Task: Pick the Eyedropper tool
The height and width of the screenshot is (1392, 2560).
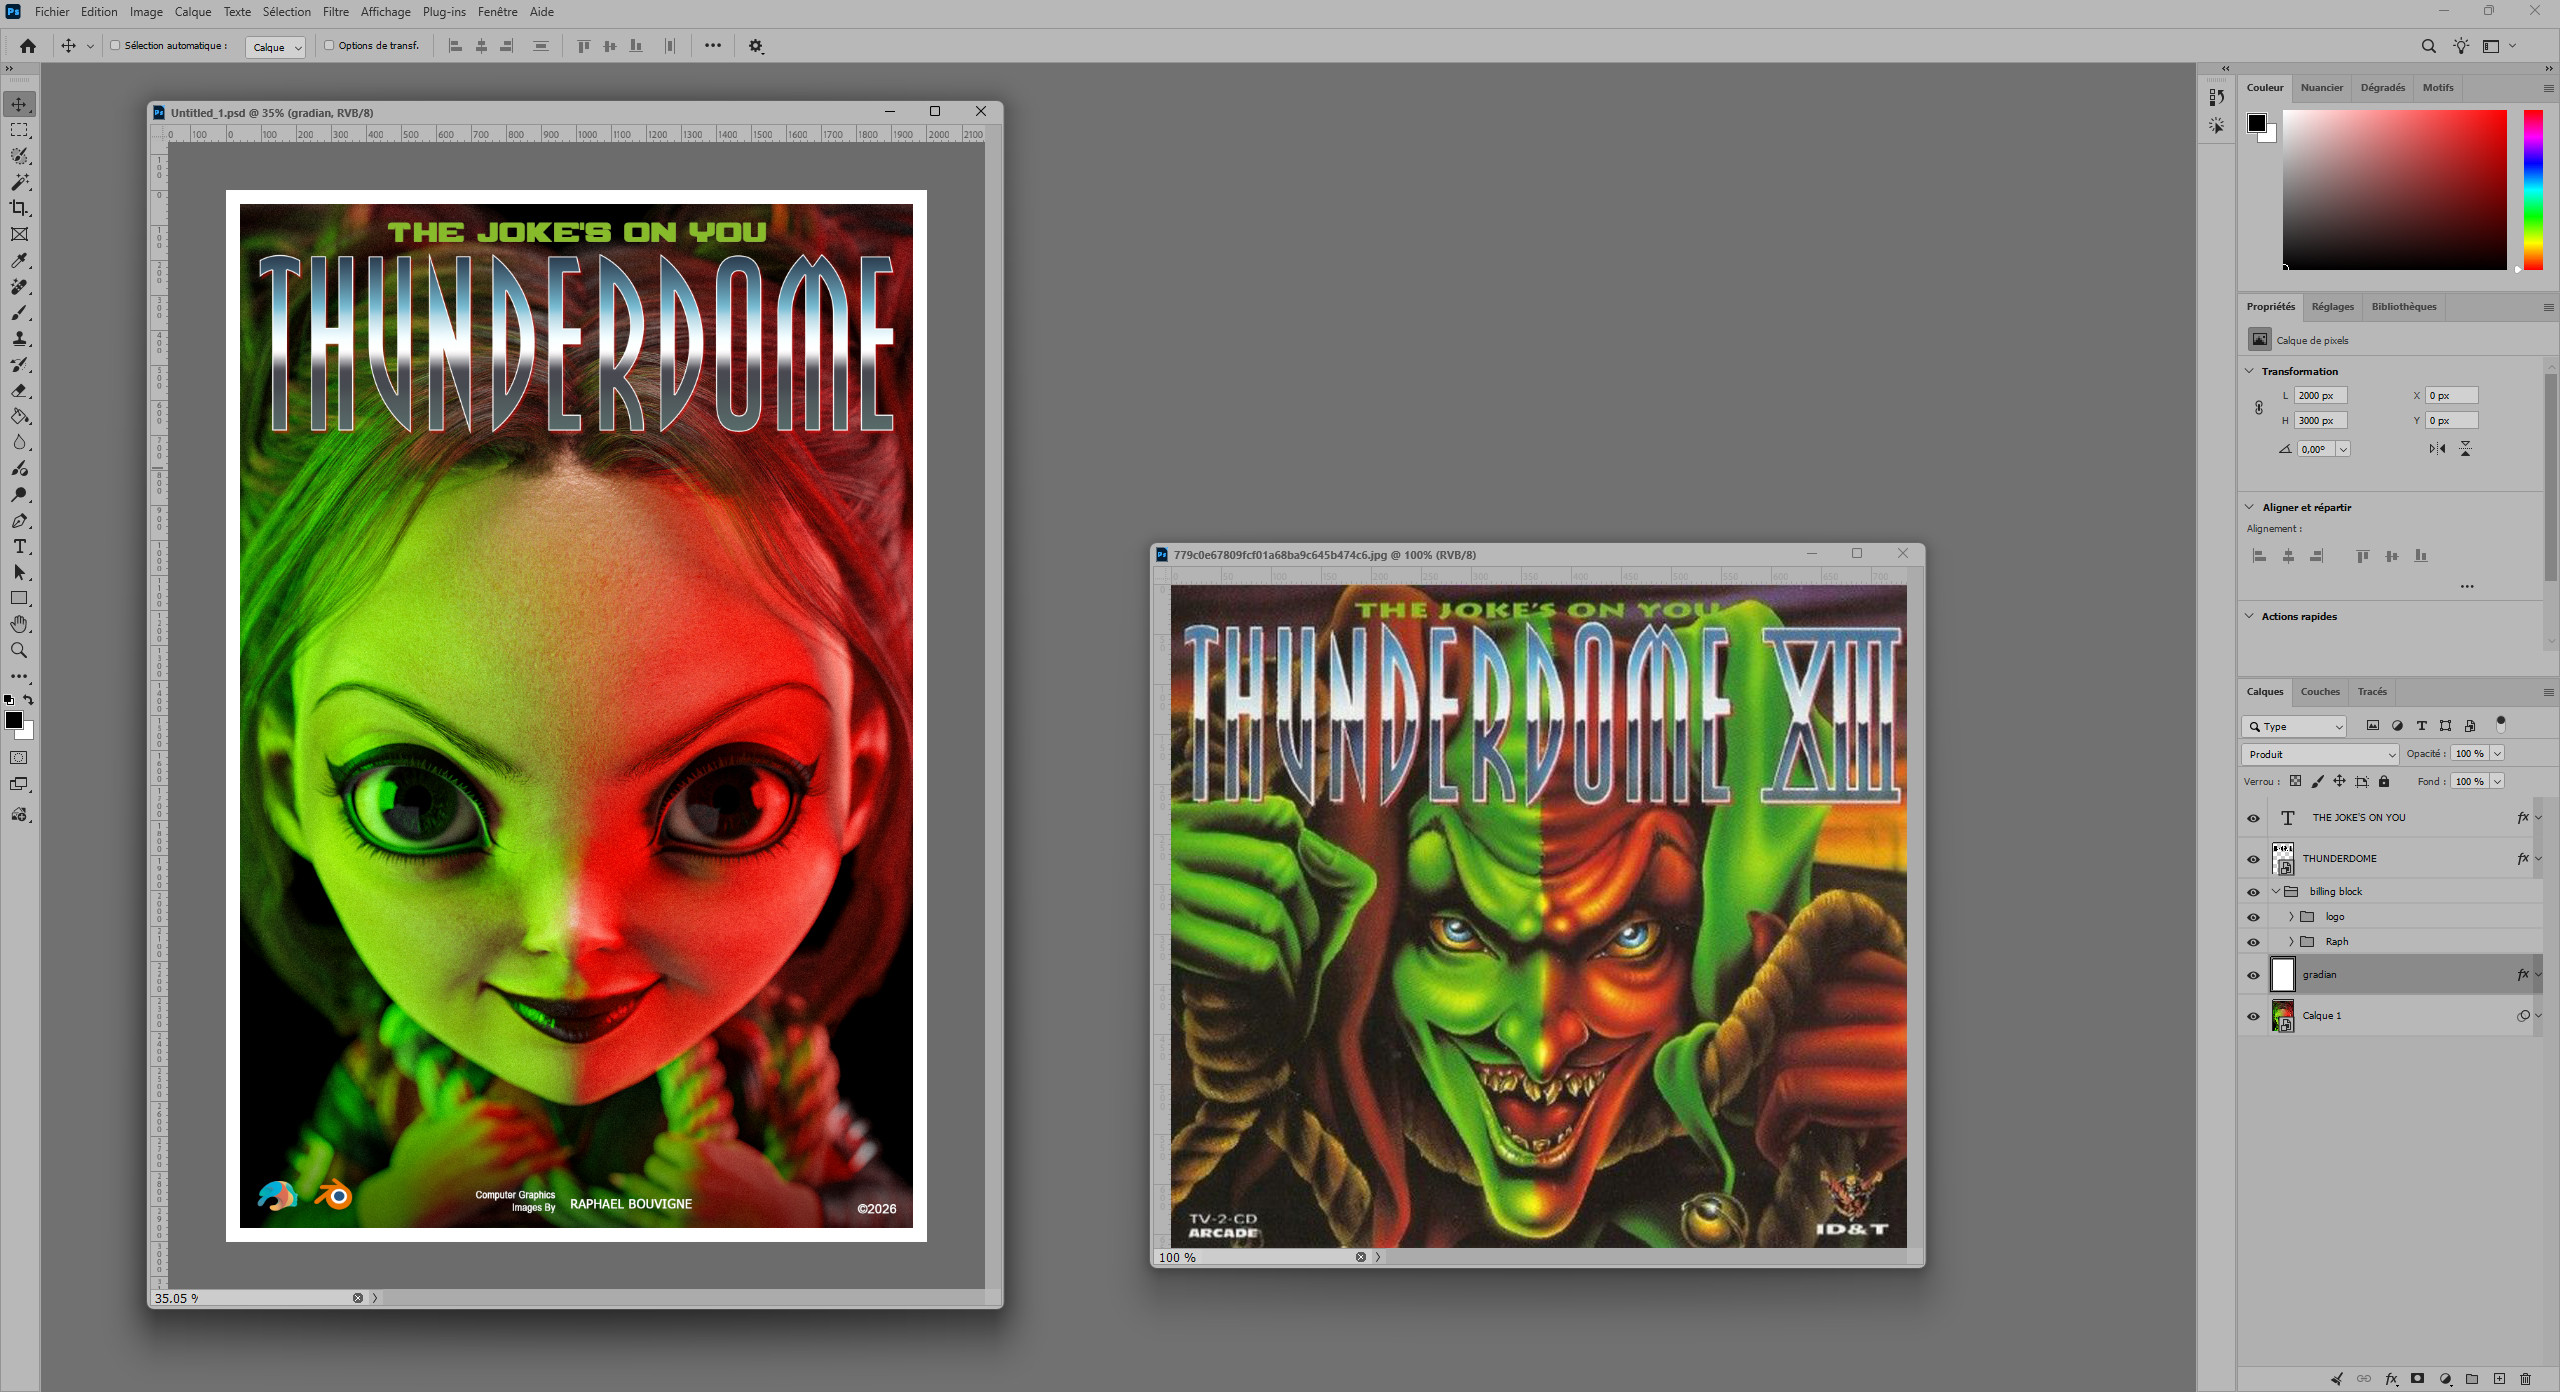Action: point(19,260)
